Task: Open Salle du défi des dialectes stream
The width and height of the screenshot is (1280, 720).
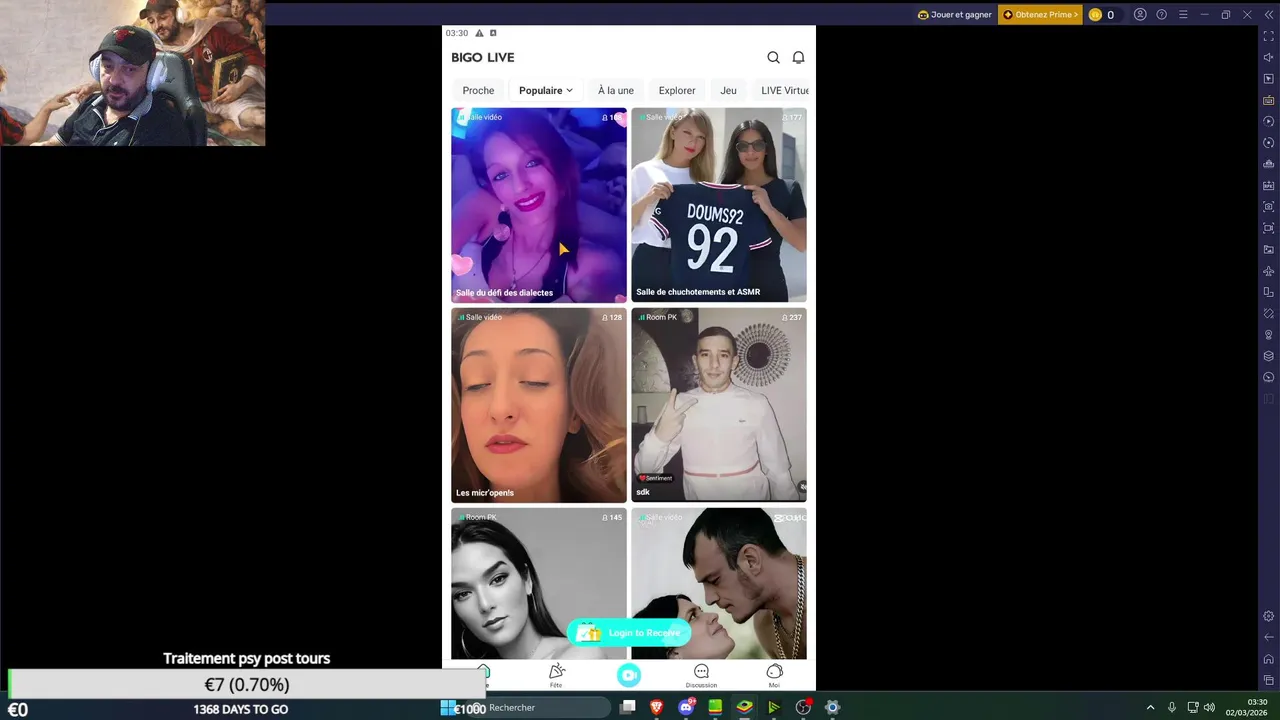Action: 539,205
